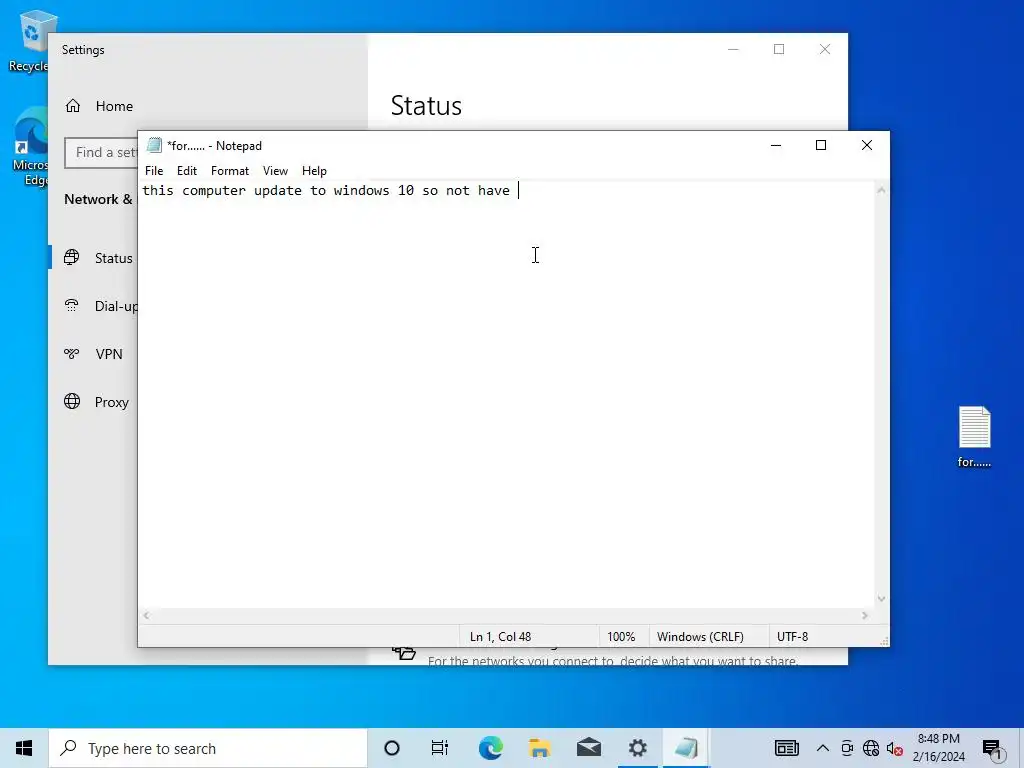
Task: Switch to the Settings gear on the taskbar
Action: point(637,748)
